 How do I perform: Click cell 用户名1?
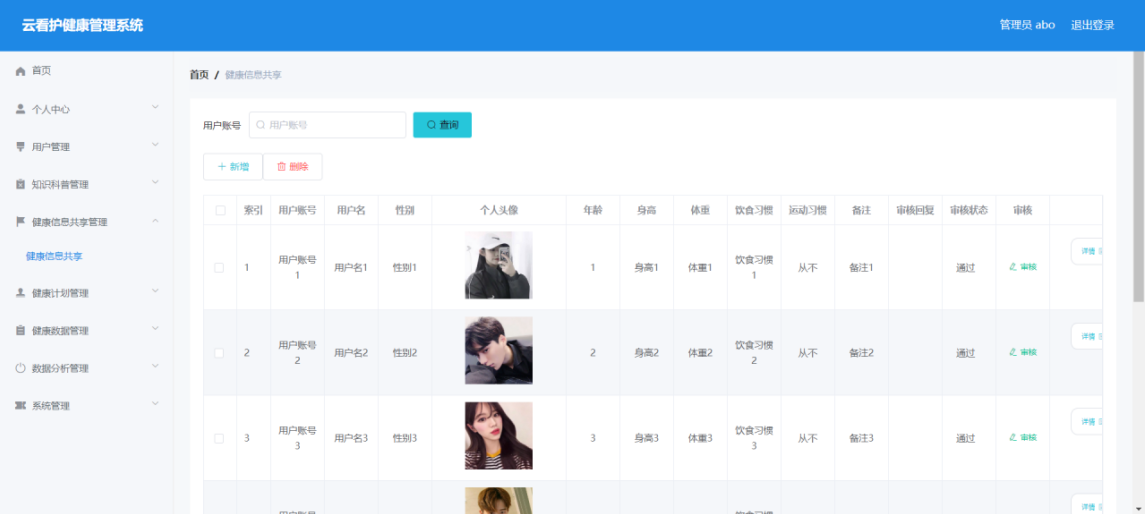click(x=351, y=268)
